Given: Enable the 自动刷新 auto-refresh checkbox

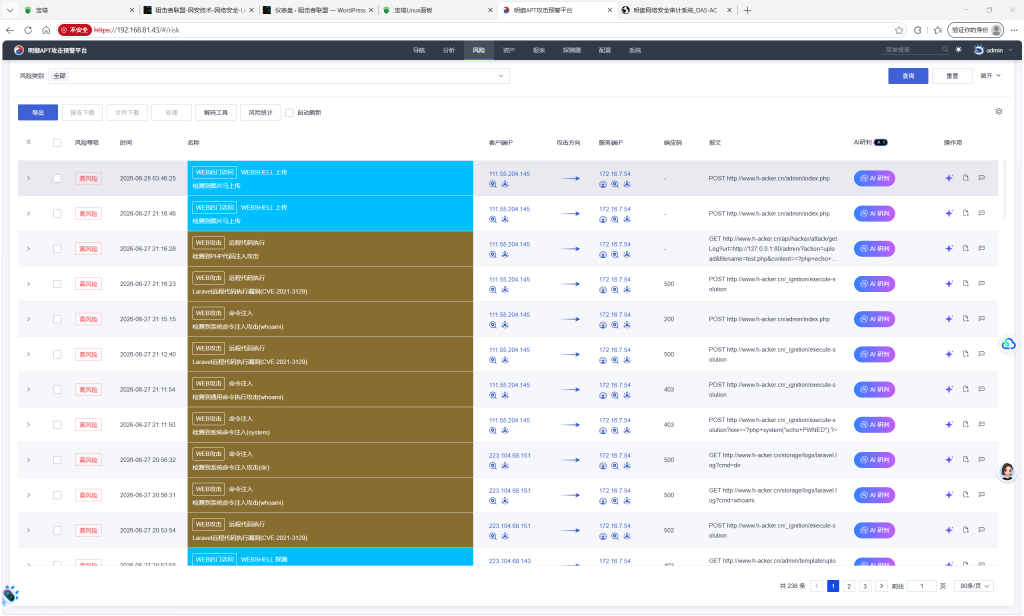Looking at the screenshot, I should [x=289, y=112].
